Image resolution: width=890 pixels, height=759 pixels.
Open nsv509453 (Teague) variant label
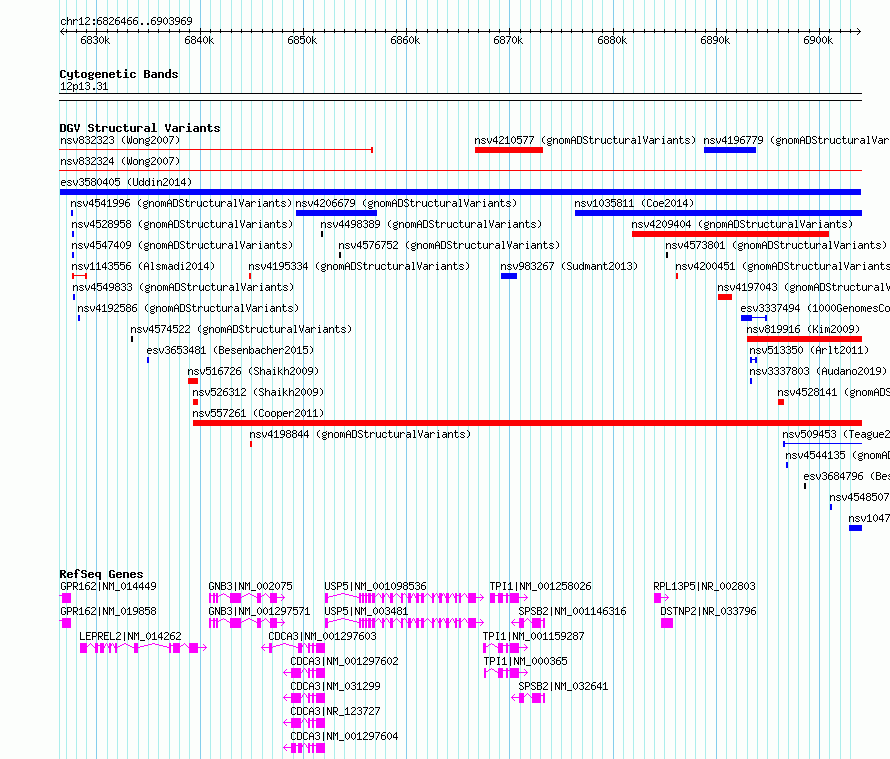coord(836,434)
